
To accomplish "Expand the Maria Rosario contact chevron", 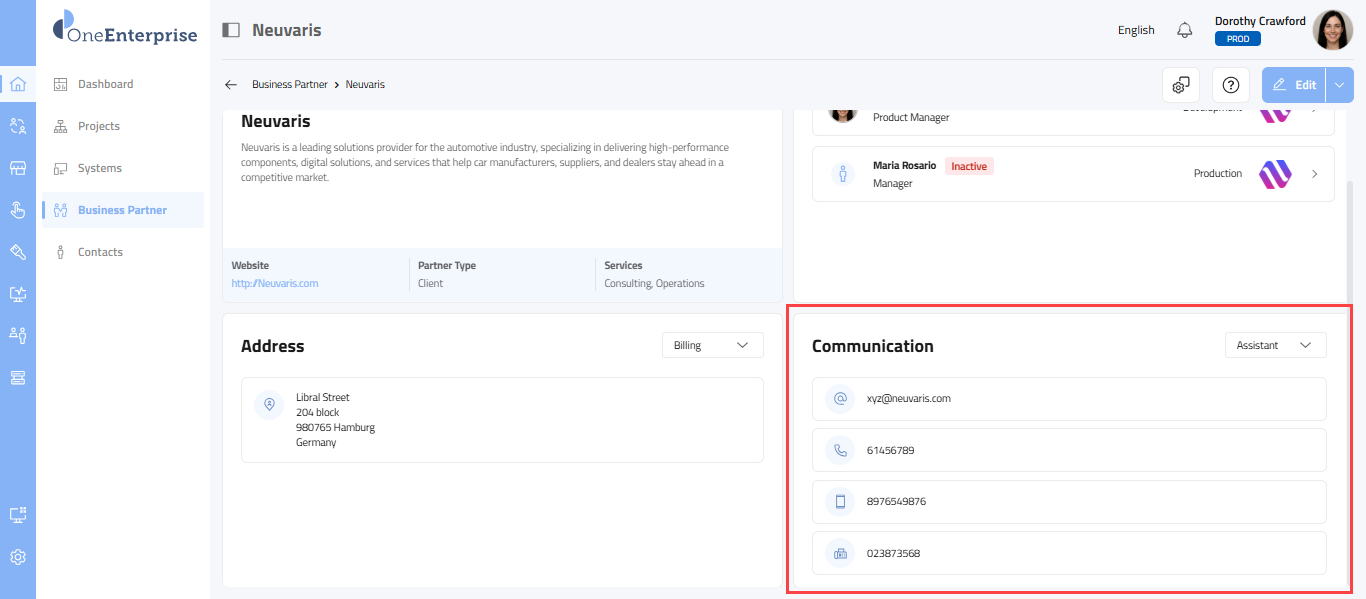I will [x=1315, y=174].
